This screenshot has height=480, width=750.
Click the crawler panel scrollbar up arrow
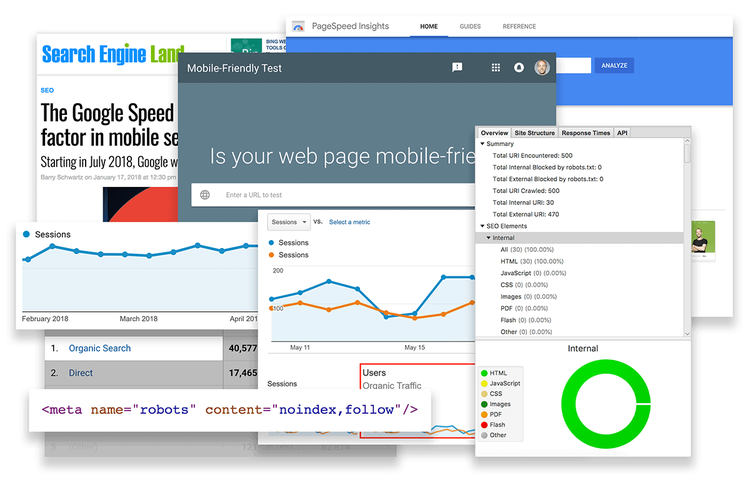pos(687,141)
